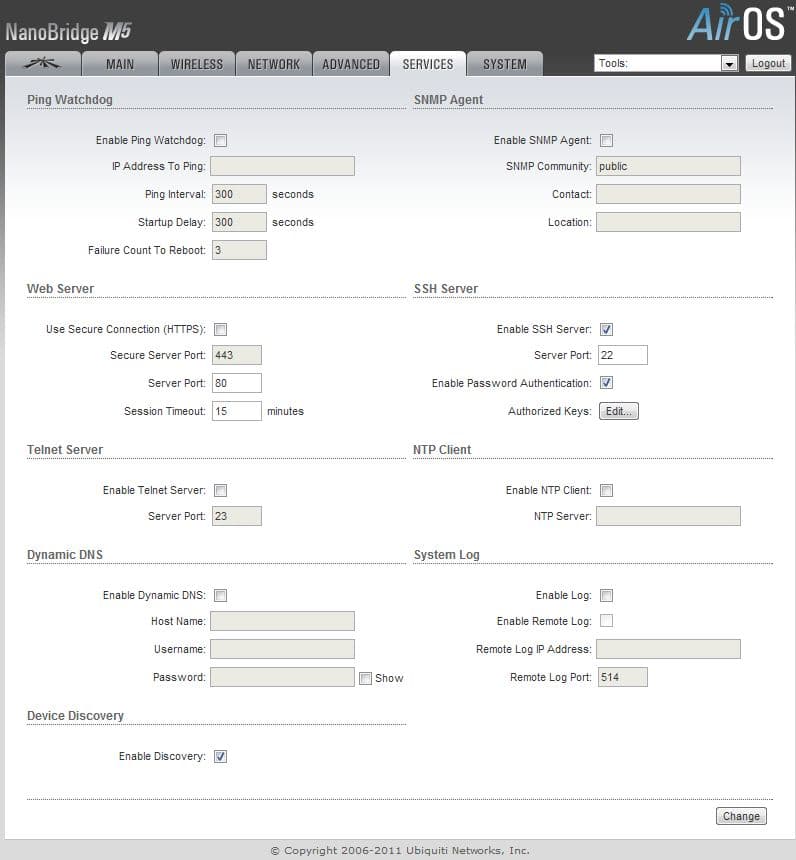Enable Telnet Server checkbox
Image resolution: width=796 pixels, height=860 pixels.
pyautogui.click(x=221, y=490)
